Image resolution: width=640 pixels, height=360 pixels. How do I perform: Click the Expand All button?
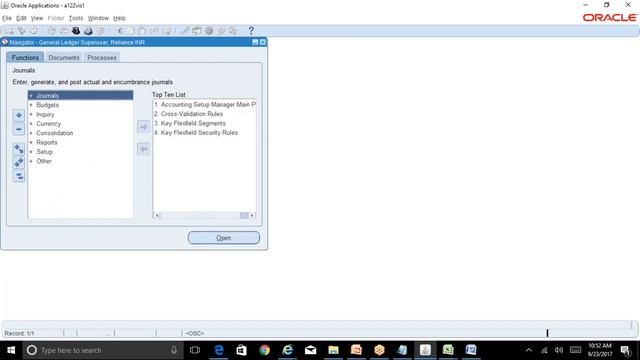coord(19,162)
